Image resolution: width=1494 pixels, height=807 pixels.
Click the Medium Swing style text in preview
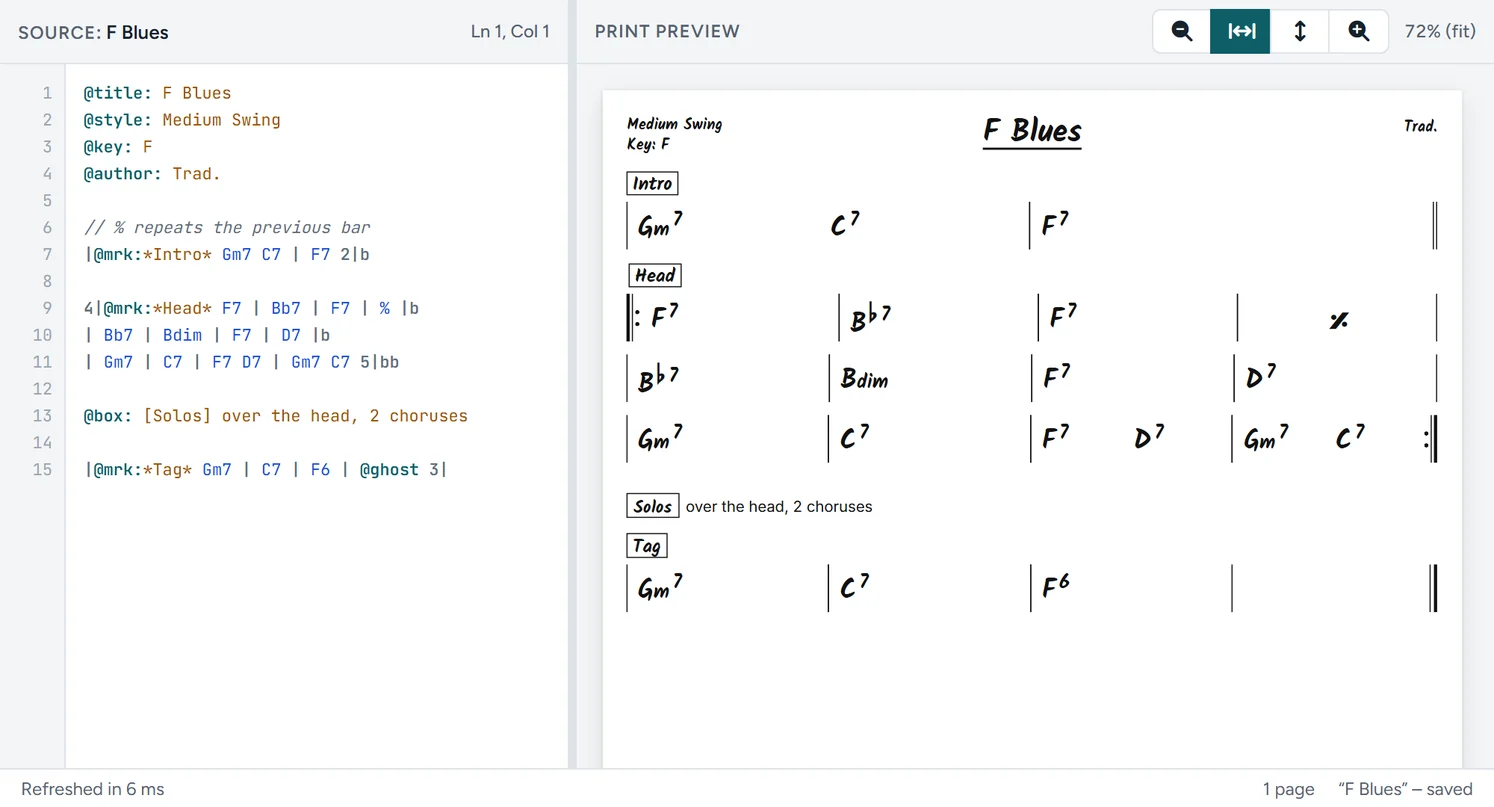[674, 124]
